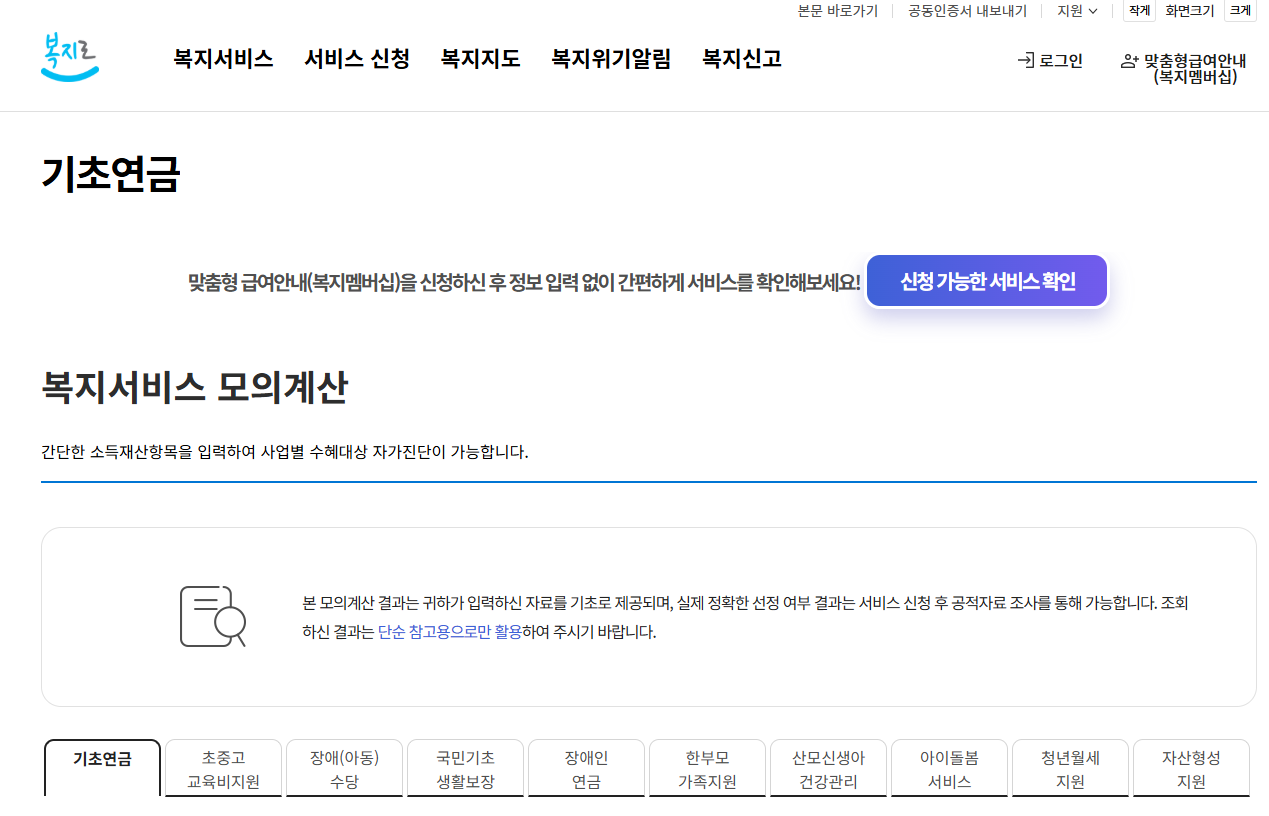1269x816 pixels.
Task: Open the 복지신고 menu item
Action: click(740, 60)
